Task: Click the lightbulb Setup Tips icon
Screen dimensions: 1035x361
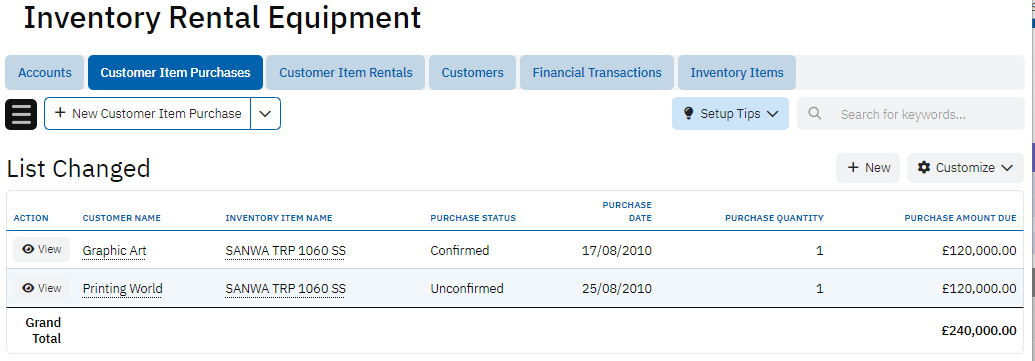Action: 688,114
